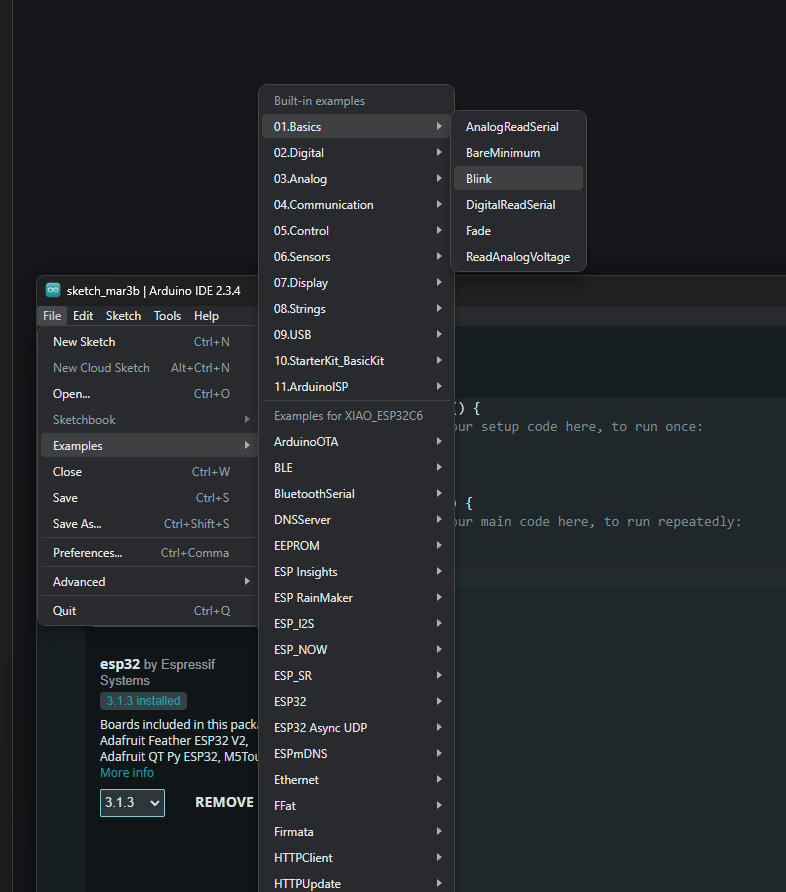The width and height of the screenshot is (786, 892).
Task: Click REMOVE for esp32 board package
Action: click(x=225, y=802)
